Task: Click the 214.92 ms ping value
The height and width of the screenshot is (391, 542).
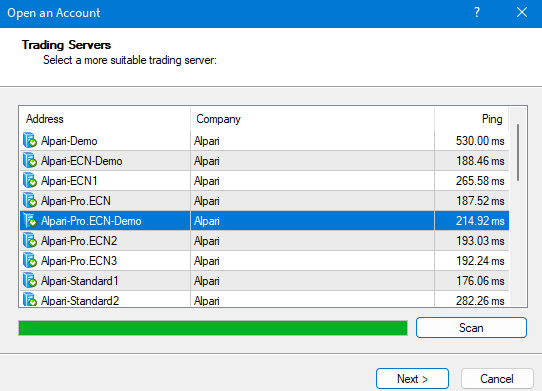Action: [x=480, y=221]
